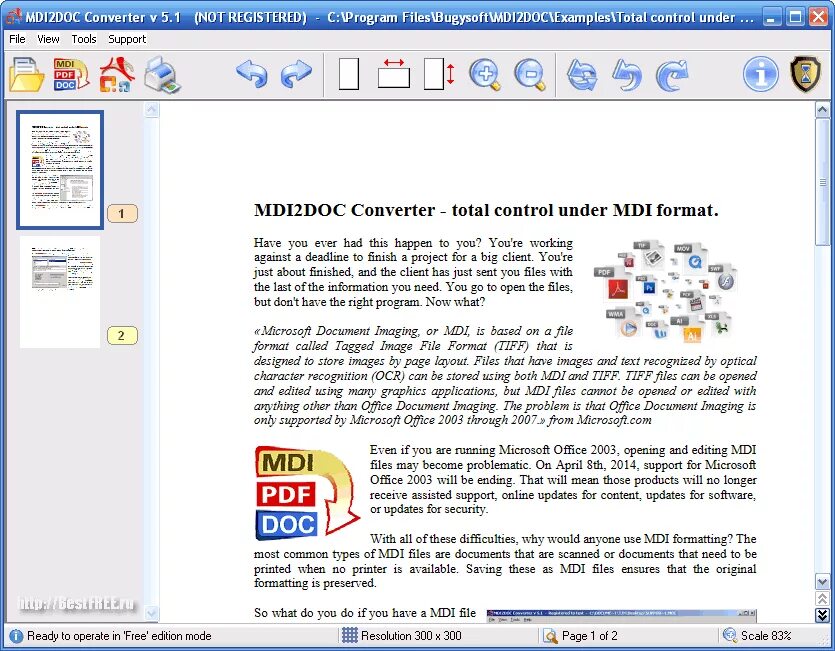Viewport: 835px width, 651px height.
Task: Click the 'Scale 83%' status text
Action: coord(766,636)
